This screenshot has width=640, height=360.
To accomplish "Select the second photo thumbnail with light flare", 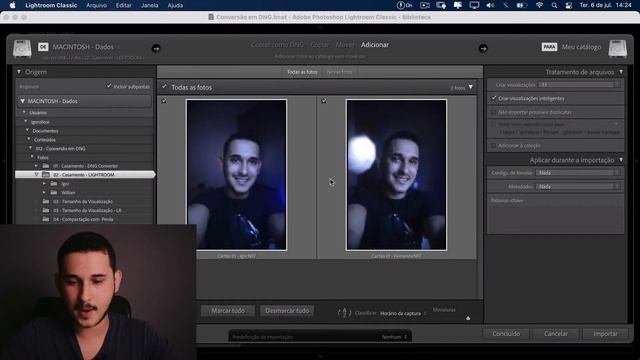I will (x=396, y=175).
